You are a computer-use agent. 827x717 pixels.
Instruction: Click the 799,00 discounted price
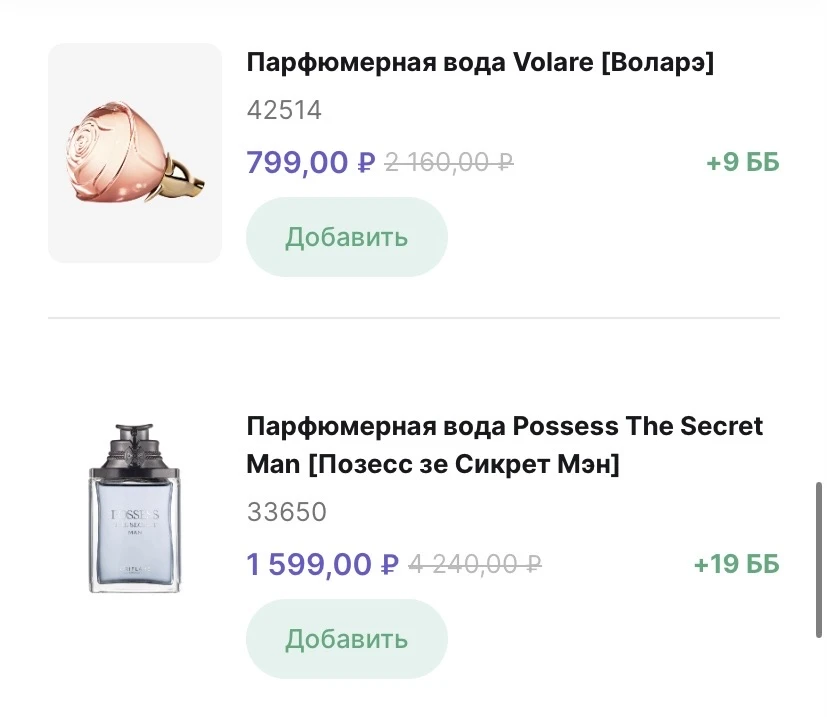pyautogui.click(x=298, y=162)
